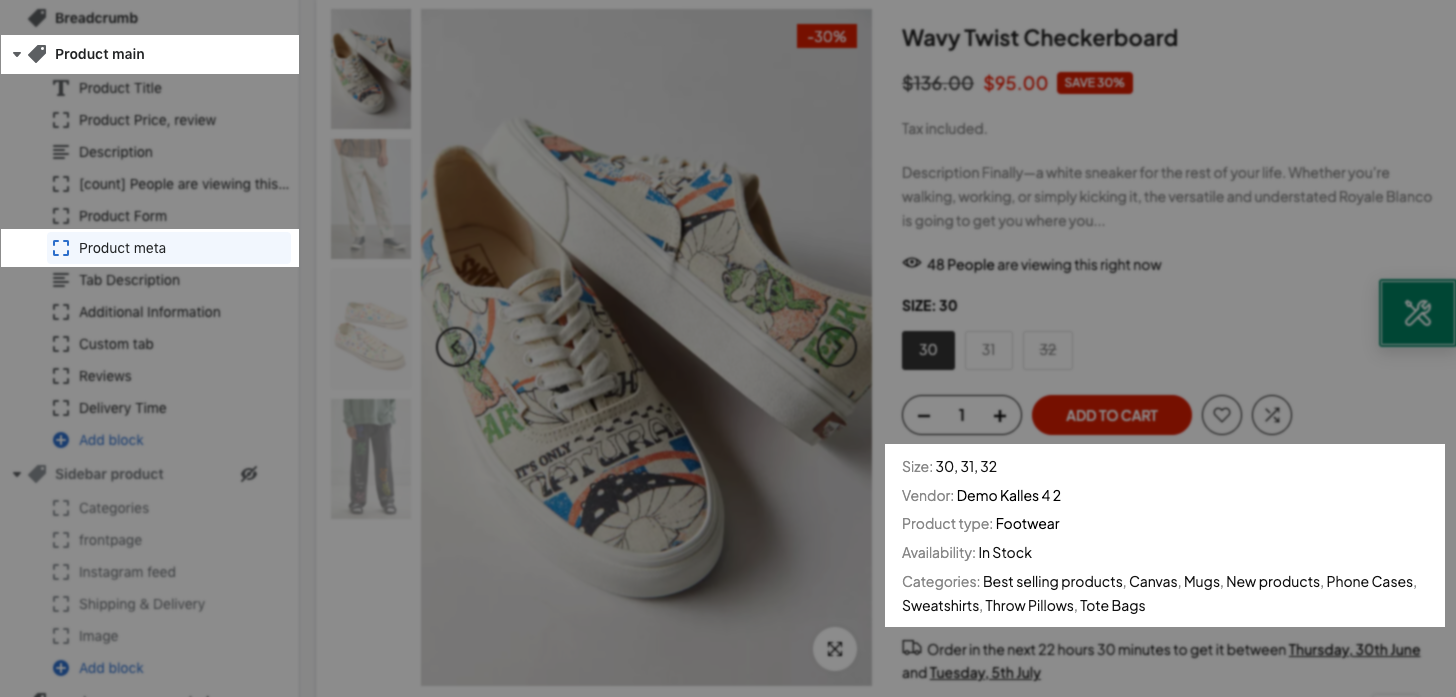Collapse the Product main section
Image resolution: width=1456 pixels, height=697 pixels.
pyautogui.click(x=17, y=54)
